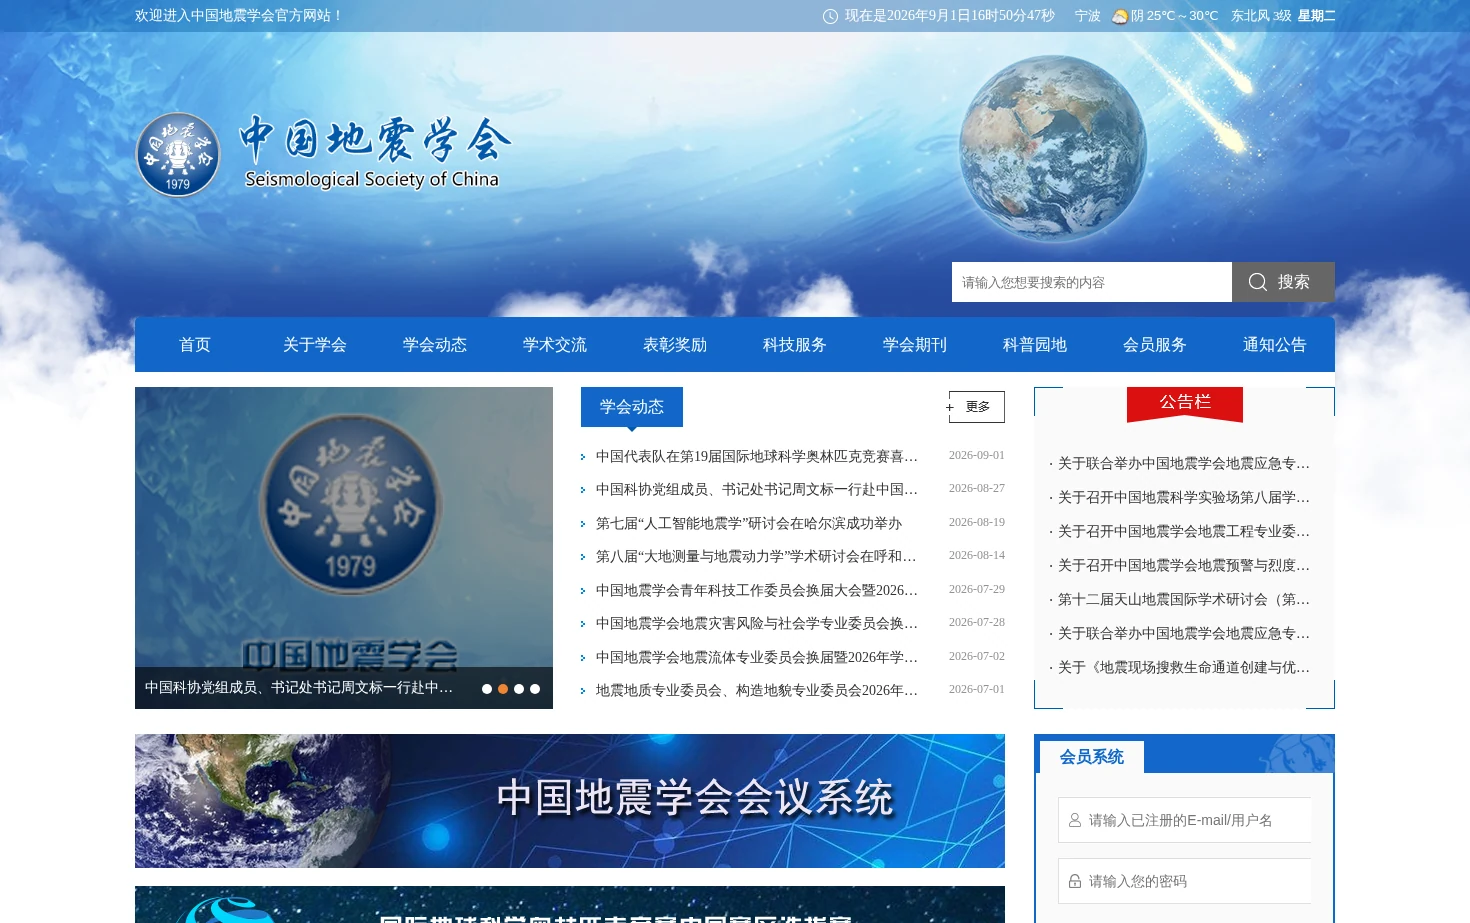Open notice 第十二届天山地震国际学术研讨会

pos(1183,599)
